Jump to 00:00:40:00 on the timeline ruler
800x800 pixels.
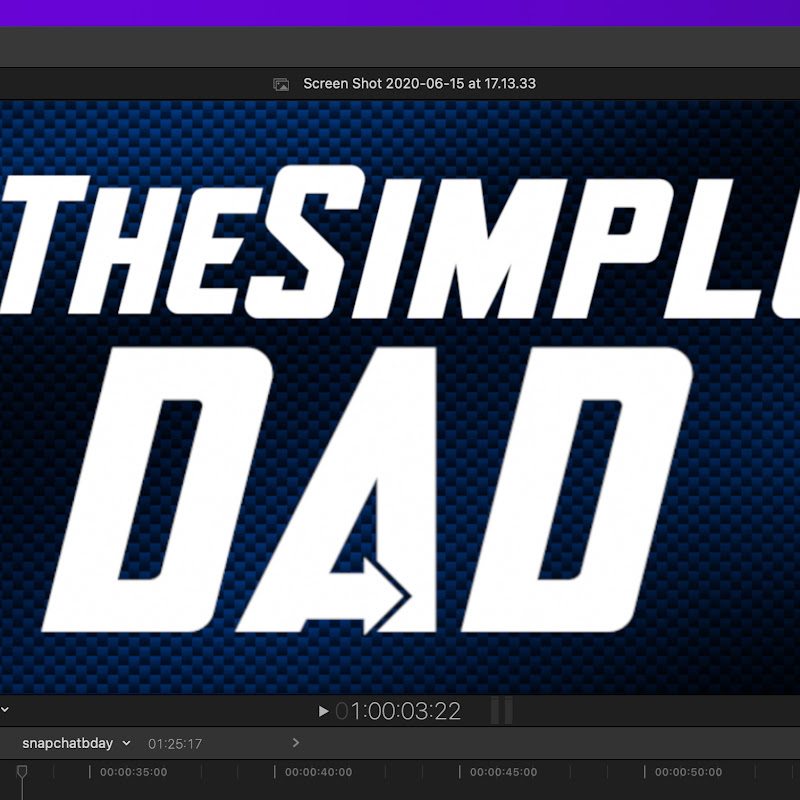pyautogui.click(x=318, y=773)
